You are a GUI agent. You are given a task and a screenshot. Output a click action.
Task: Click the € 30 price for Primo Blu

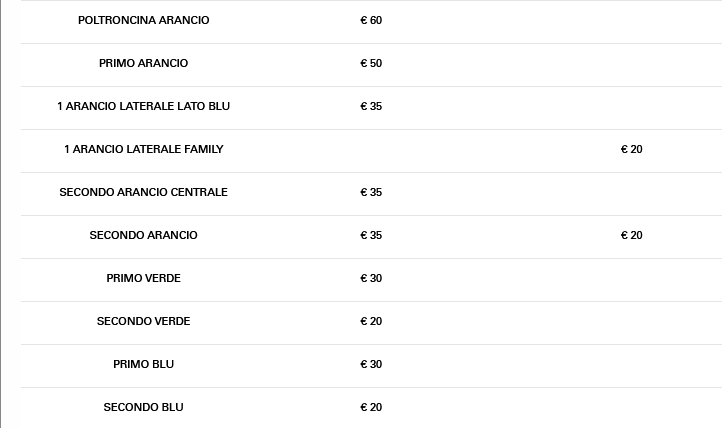point(371,364)
